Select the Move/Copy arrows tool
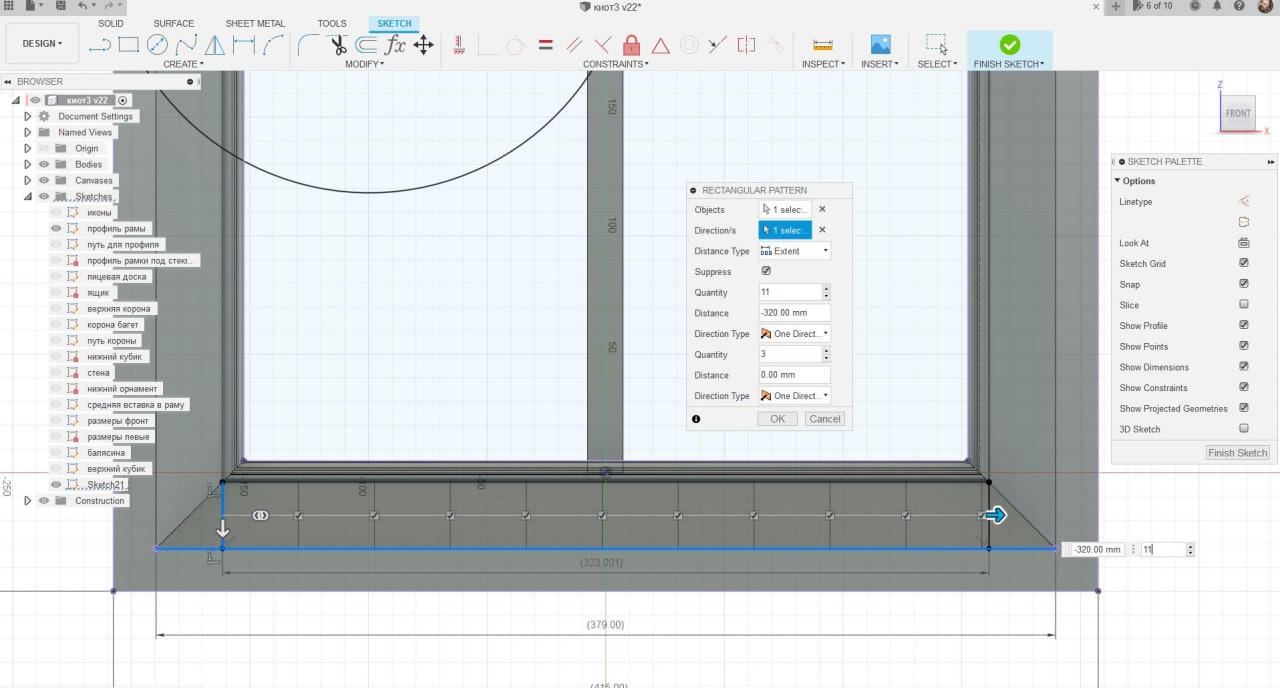The width and height of the screenshot is (1280, 688). point(424,44)
